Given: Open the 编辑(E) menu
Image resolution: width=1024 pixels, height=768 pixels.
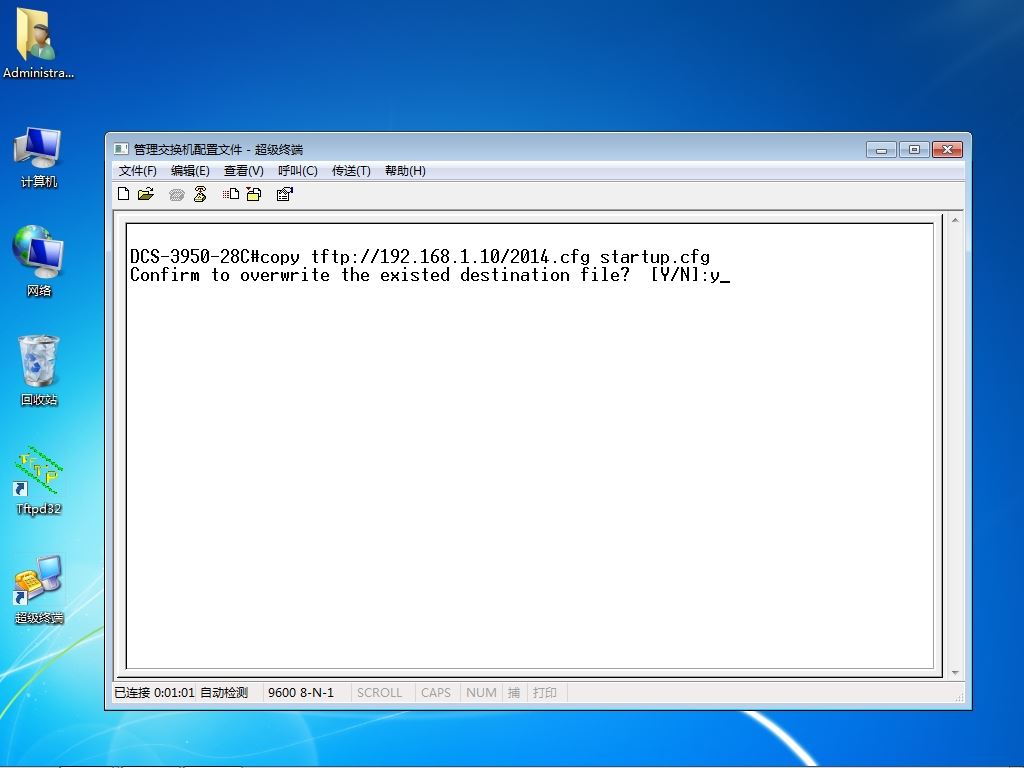Looking at the screenshot, I should coord(190,170).
